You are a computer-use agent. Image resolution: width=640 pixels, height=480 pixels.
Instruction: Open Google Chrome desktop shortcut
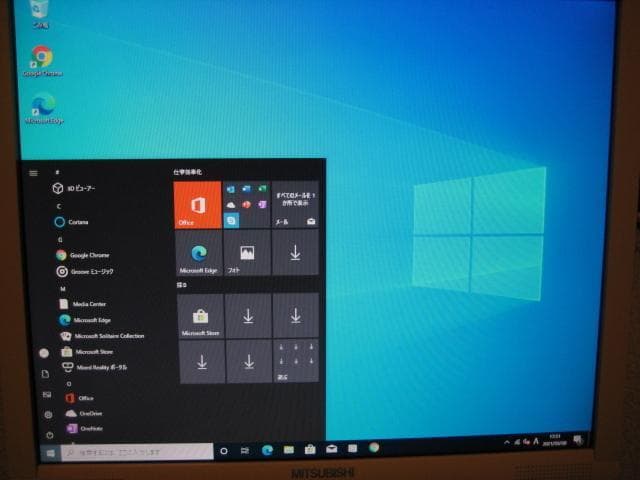[42, 62]
